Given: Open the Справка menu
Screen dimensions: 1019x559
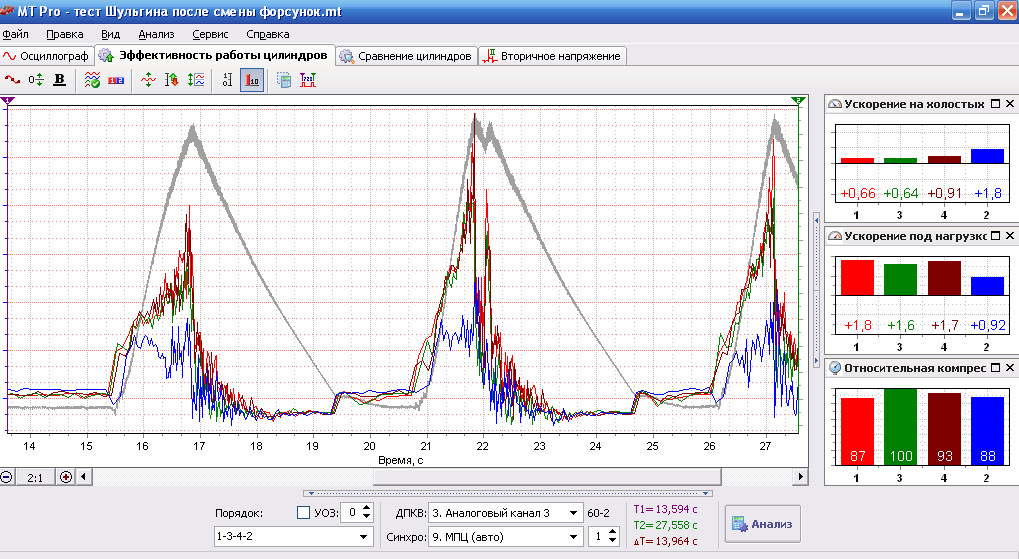Looking at the screenshot, I should click(x=268, y=34).
